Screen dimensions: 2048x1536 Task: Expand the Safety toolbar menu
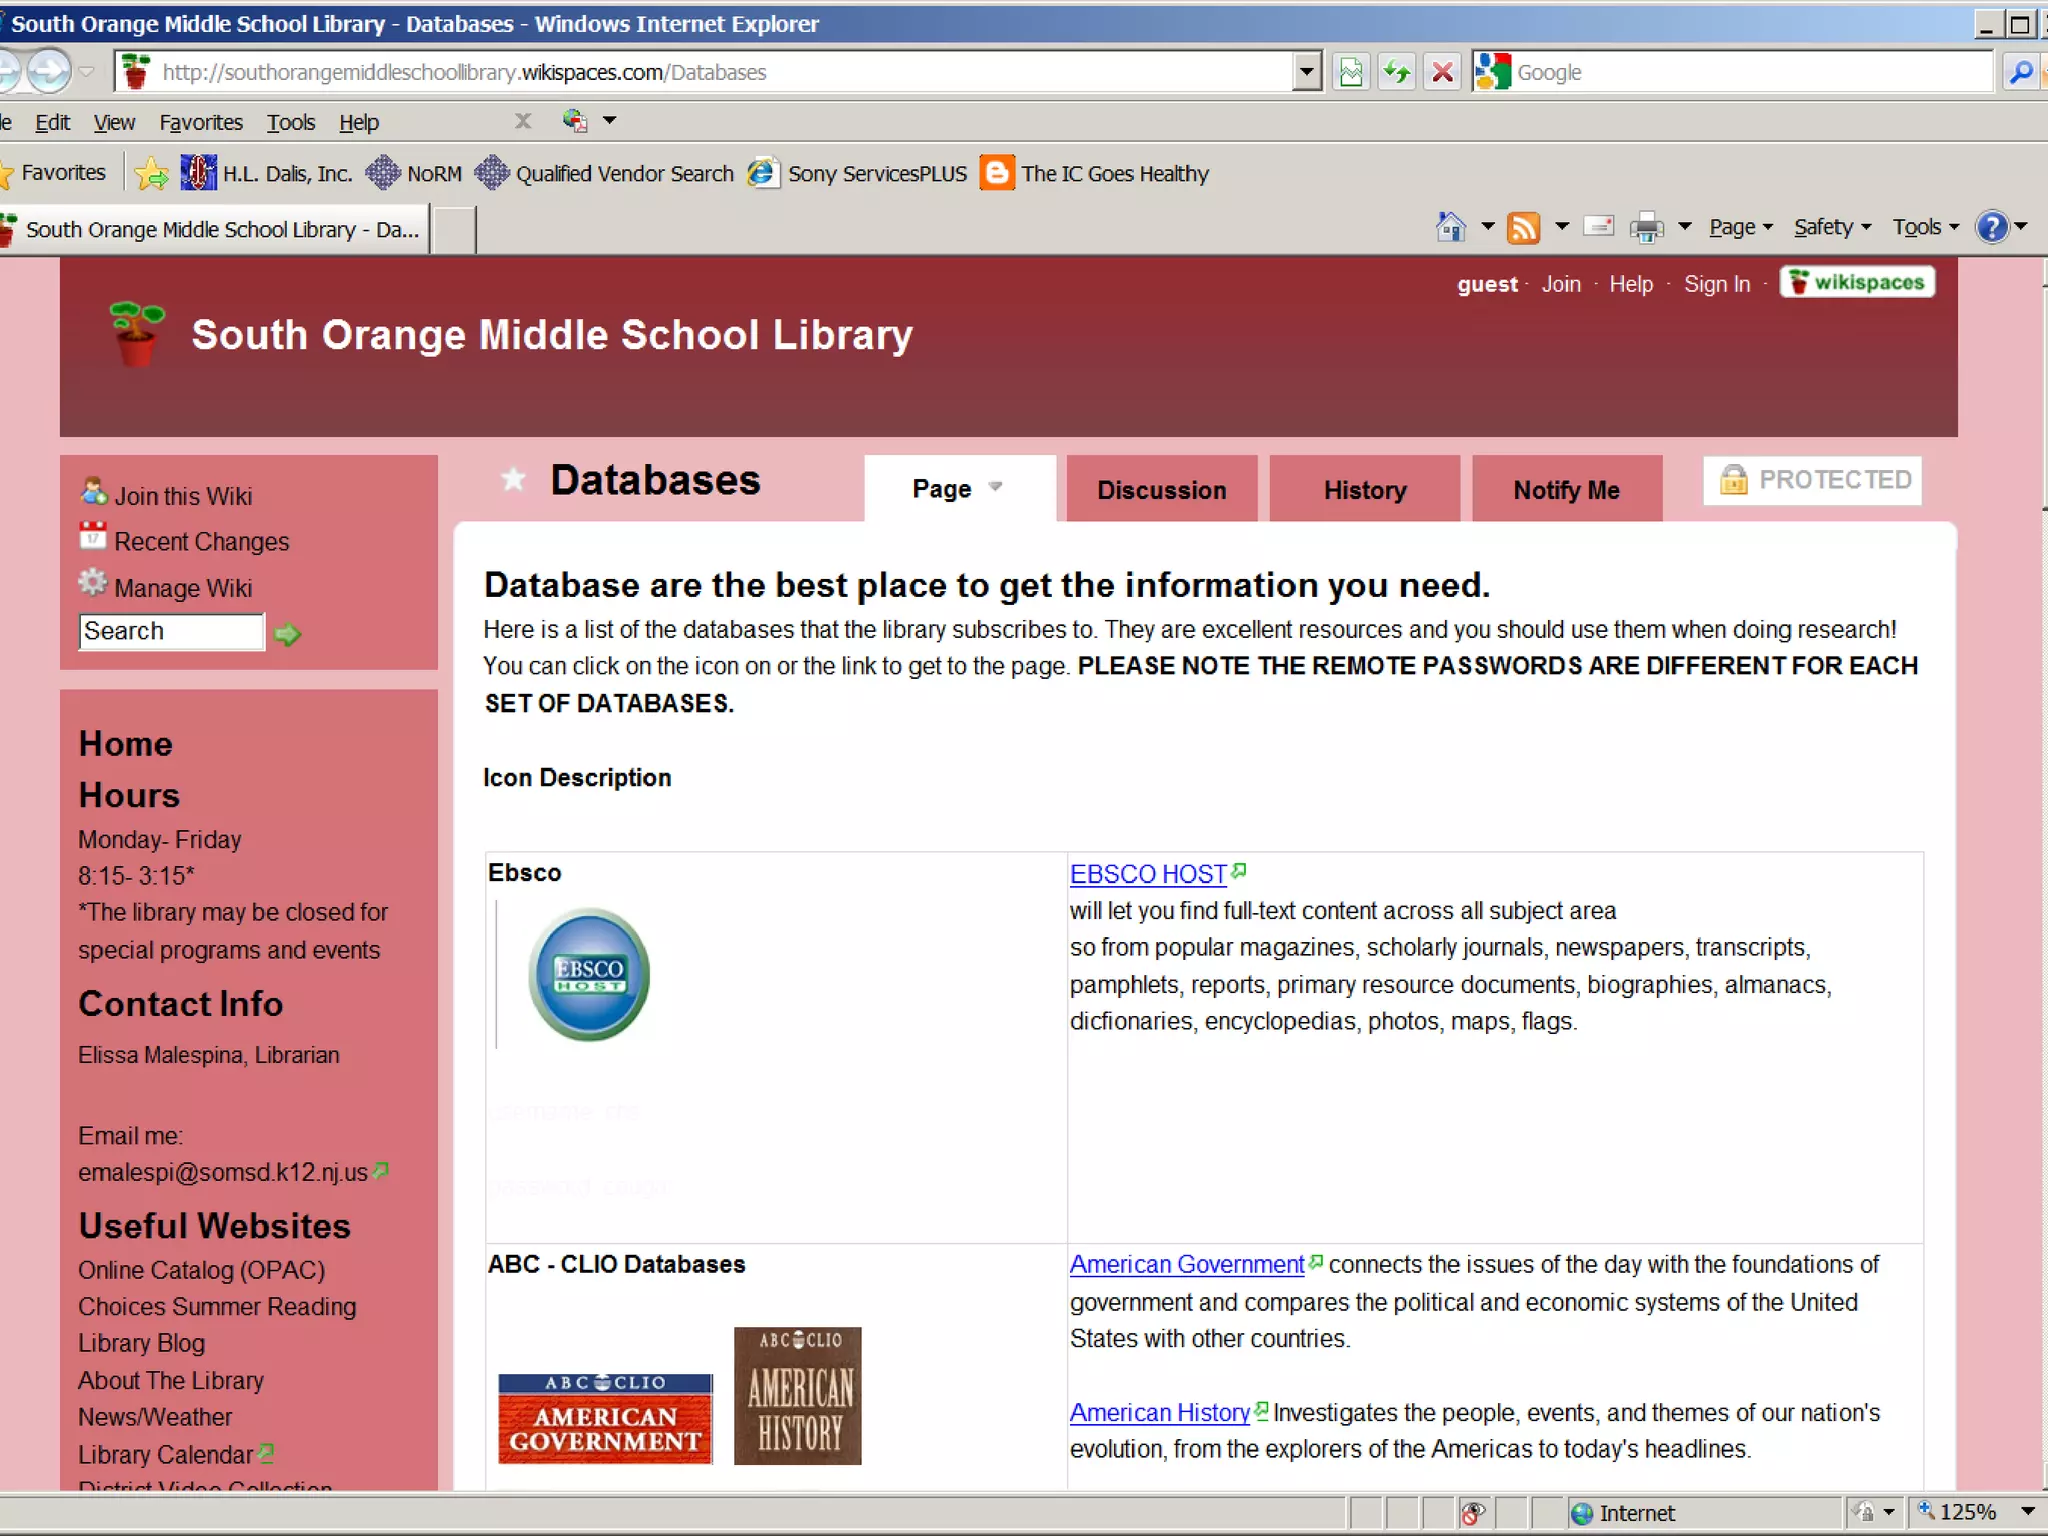pos(1831,228)
